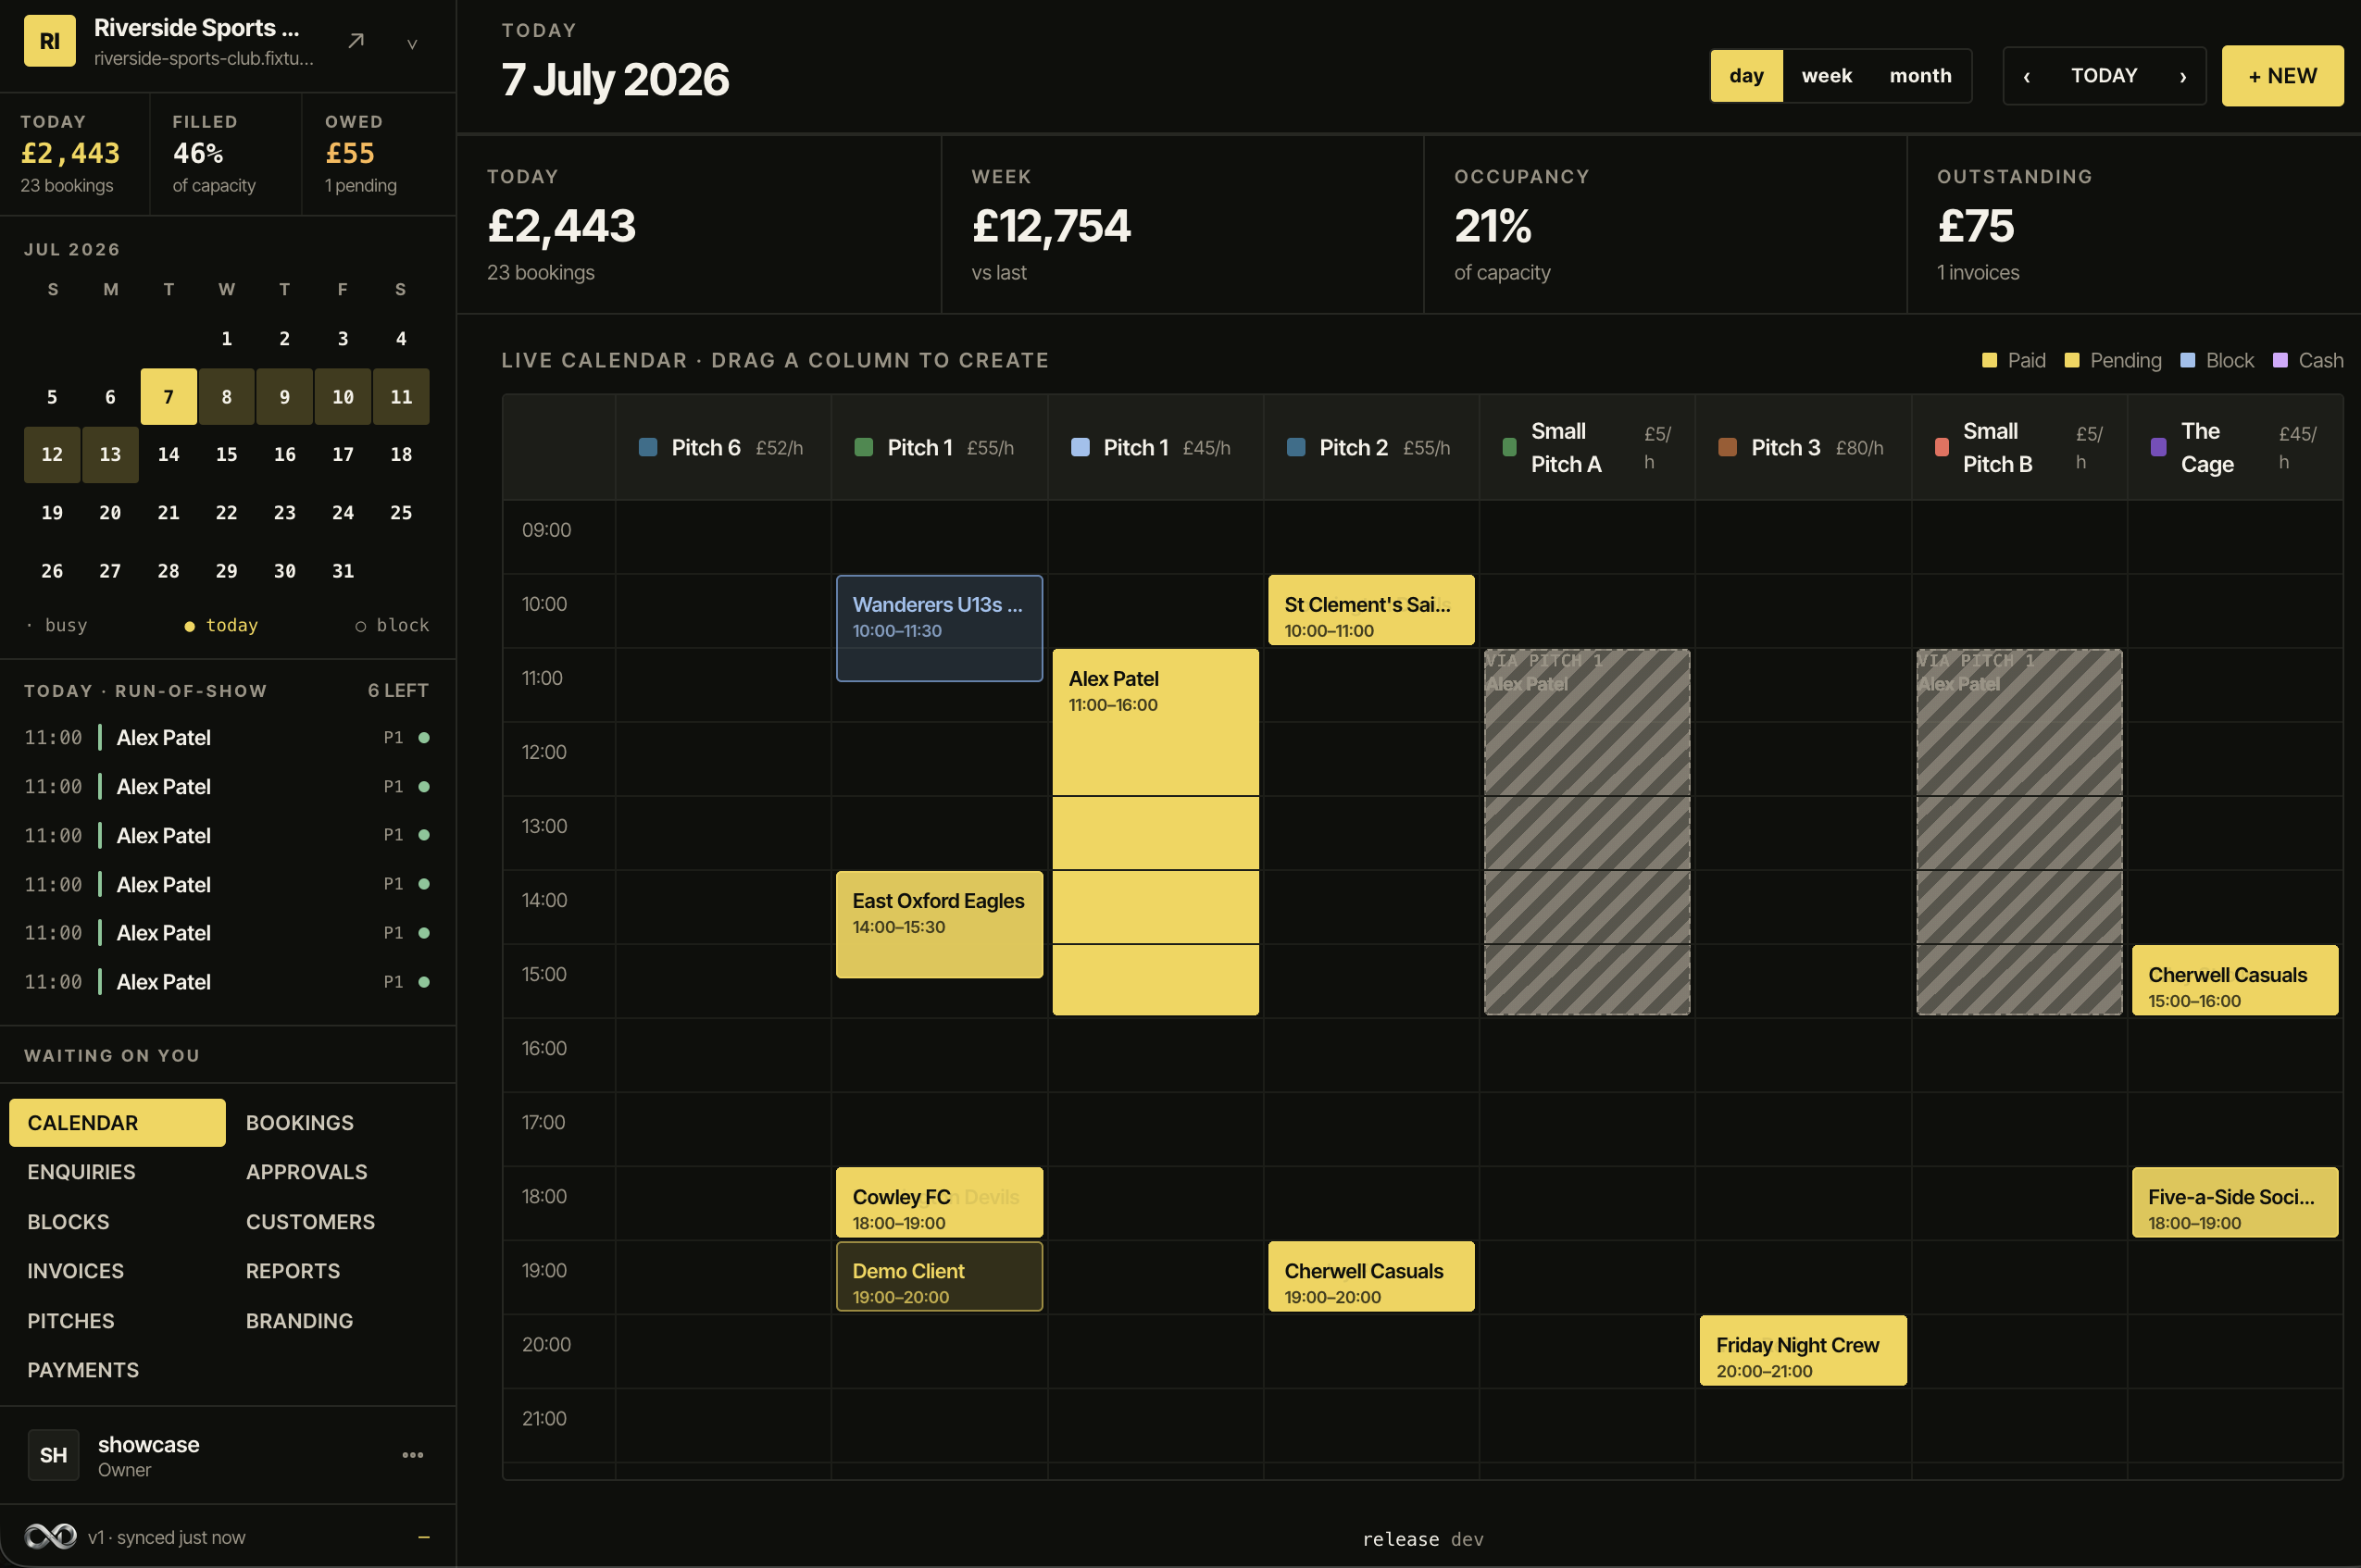
Task: Click the green Pitch 1 £55/h swatch
Action: [x=864, y=447]
